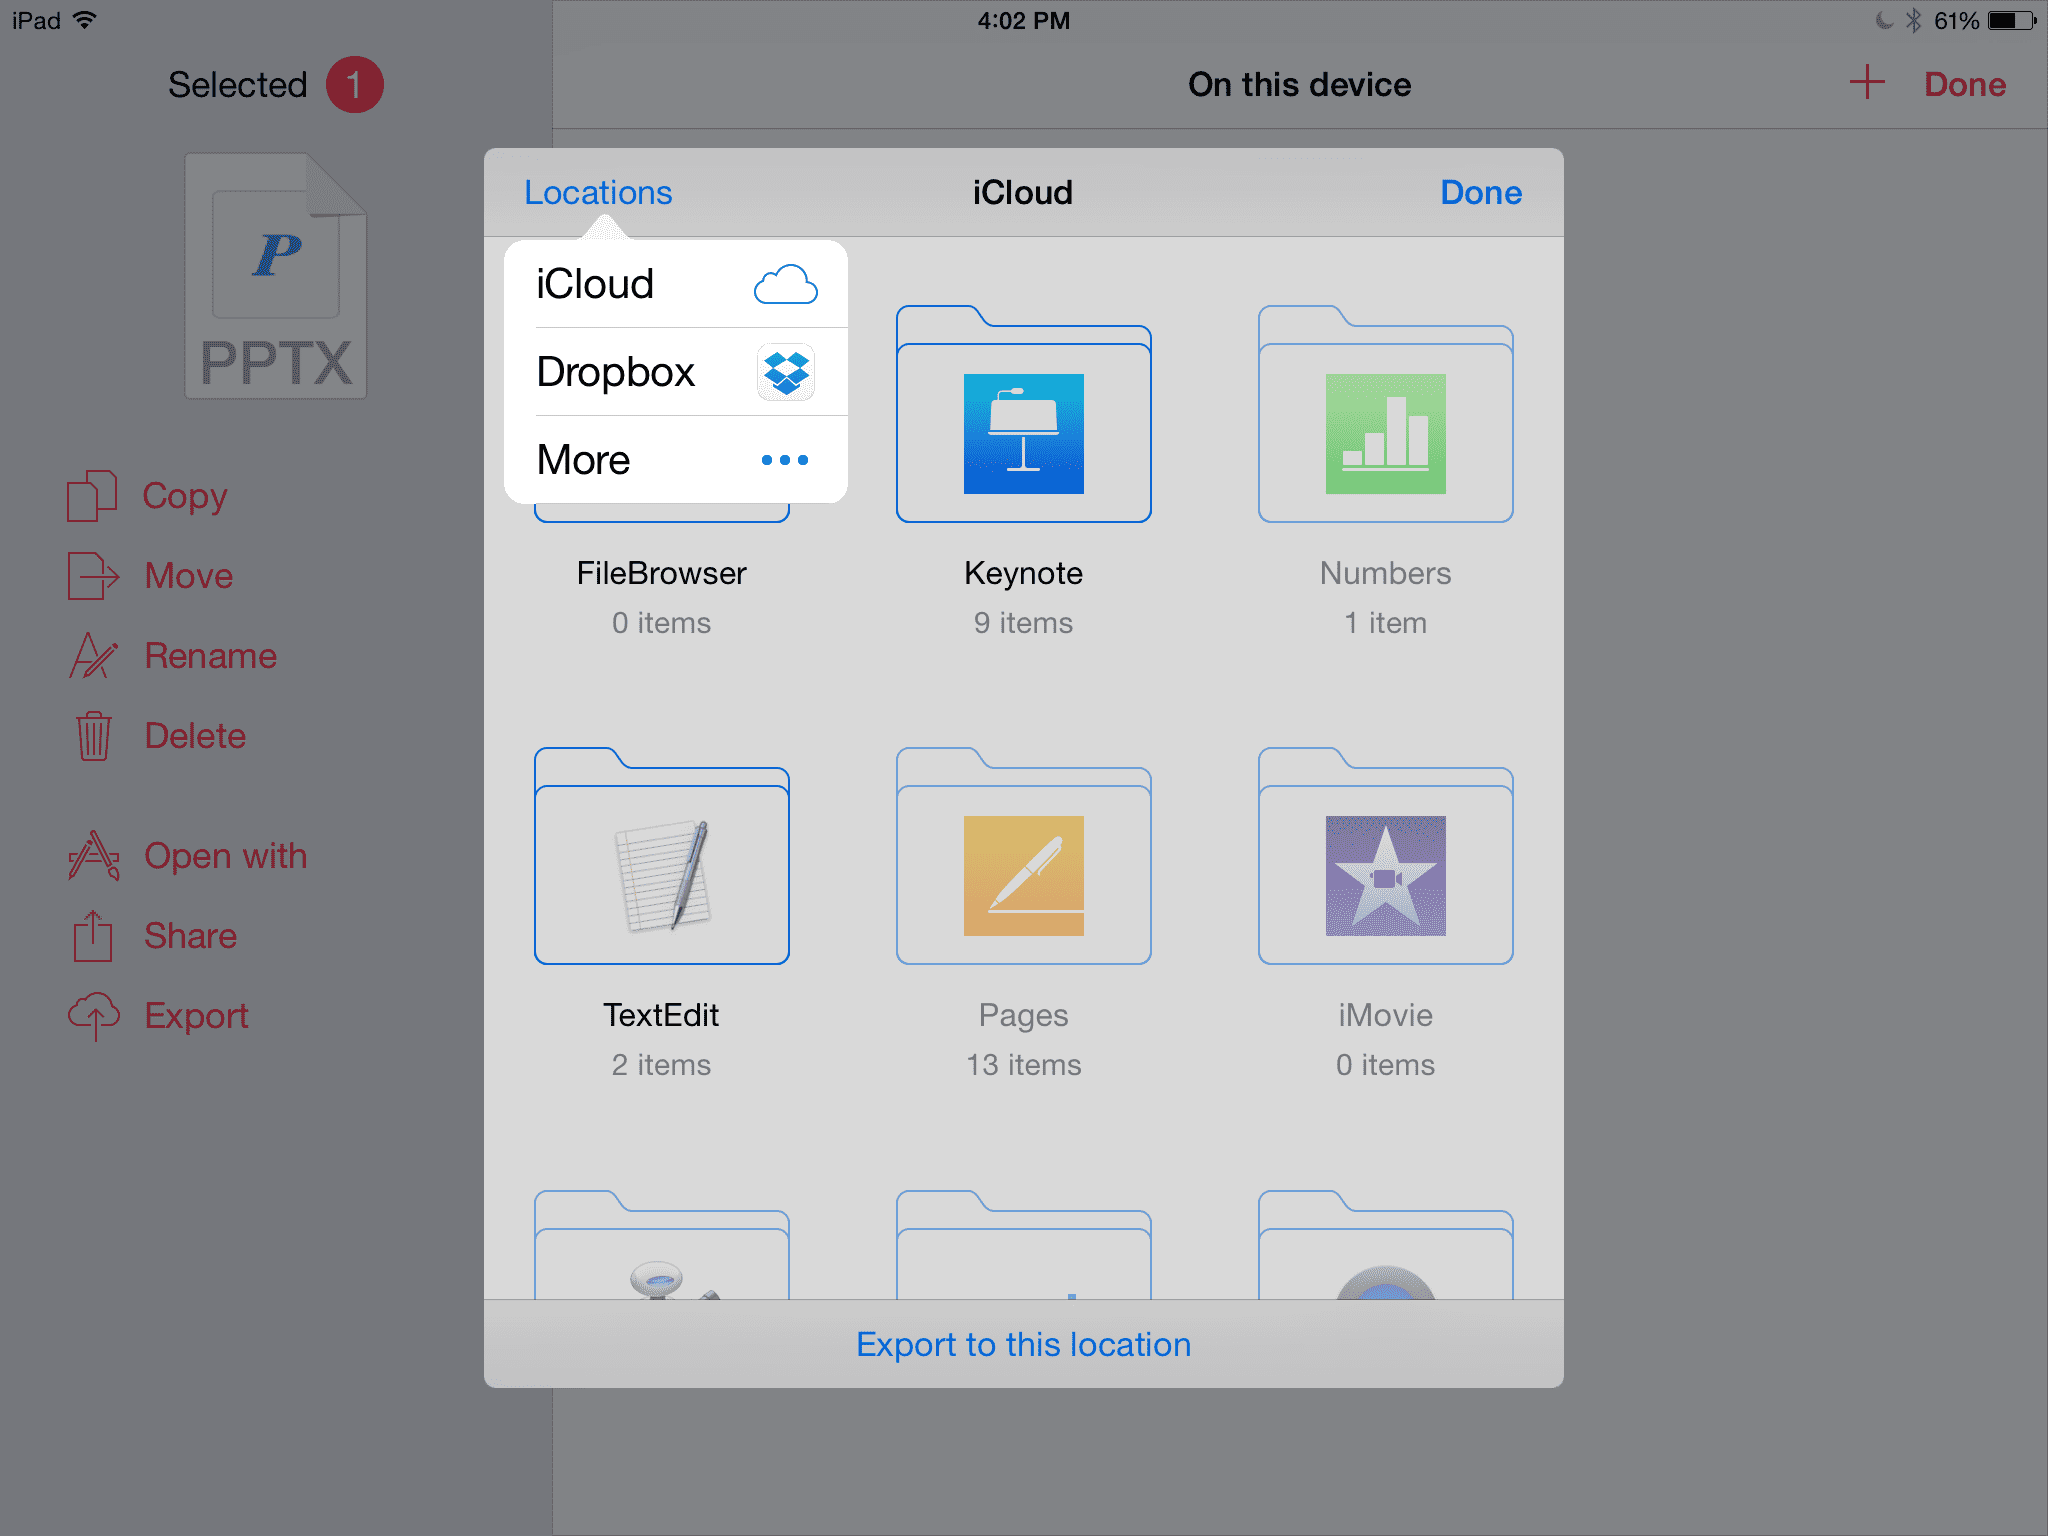The image size is (2048, 1536).
Task: Tap the Open with icon
Action: [x=93, y=856]
